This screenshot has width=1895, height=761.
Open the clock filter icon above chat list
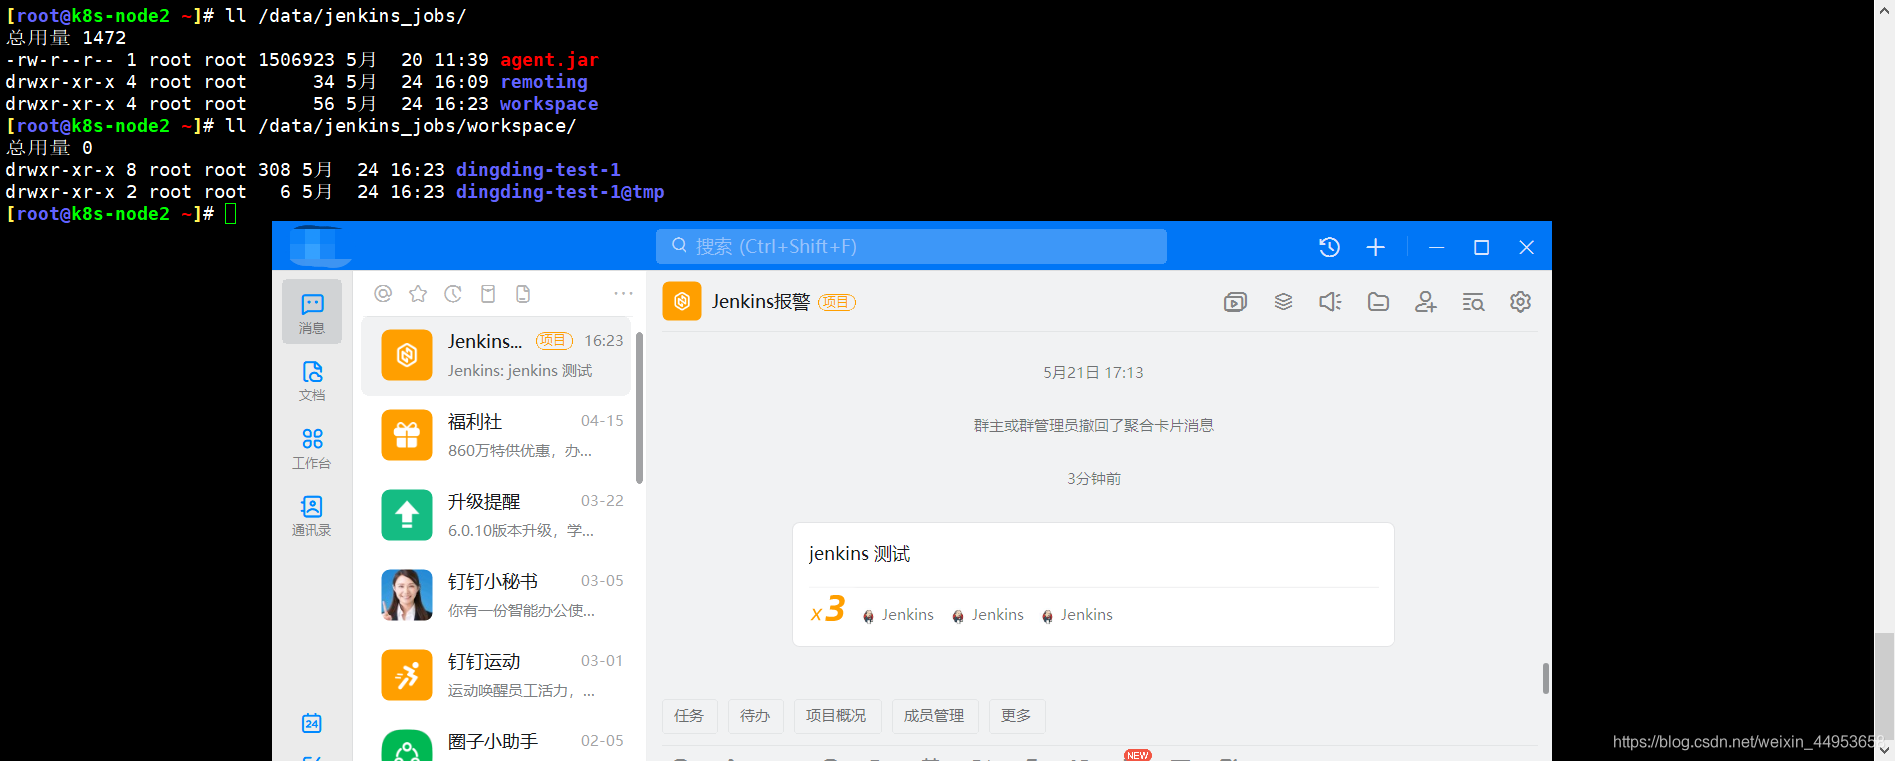click(453, 293)
